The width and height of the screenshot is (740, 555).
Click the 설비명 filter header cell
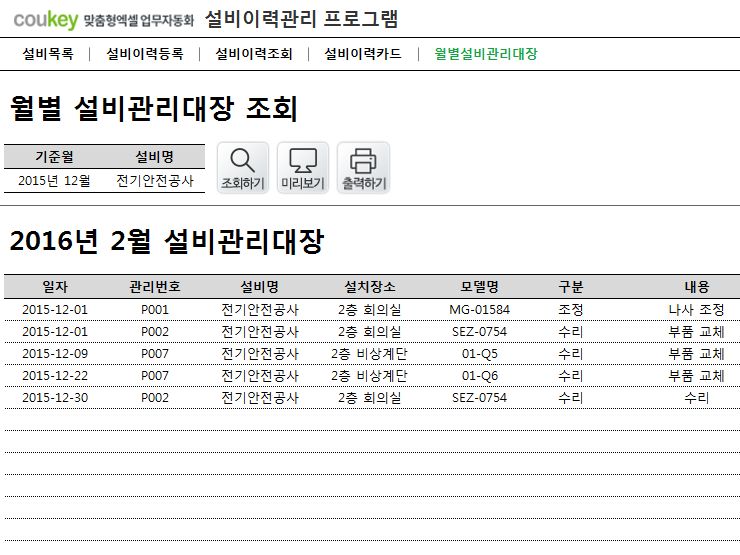pos(155,157)
